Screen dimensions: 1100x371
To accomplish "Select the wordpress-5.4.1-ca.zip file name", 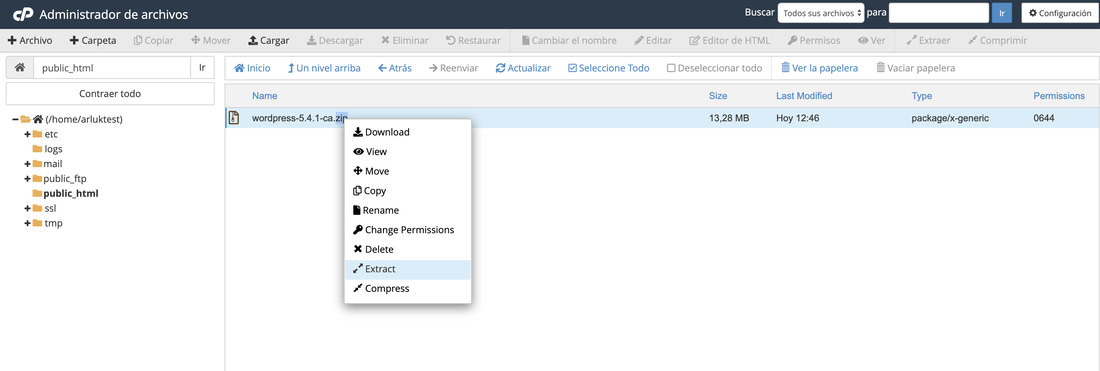I will point(300,118).
